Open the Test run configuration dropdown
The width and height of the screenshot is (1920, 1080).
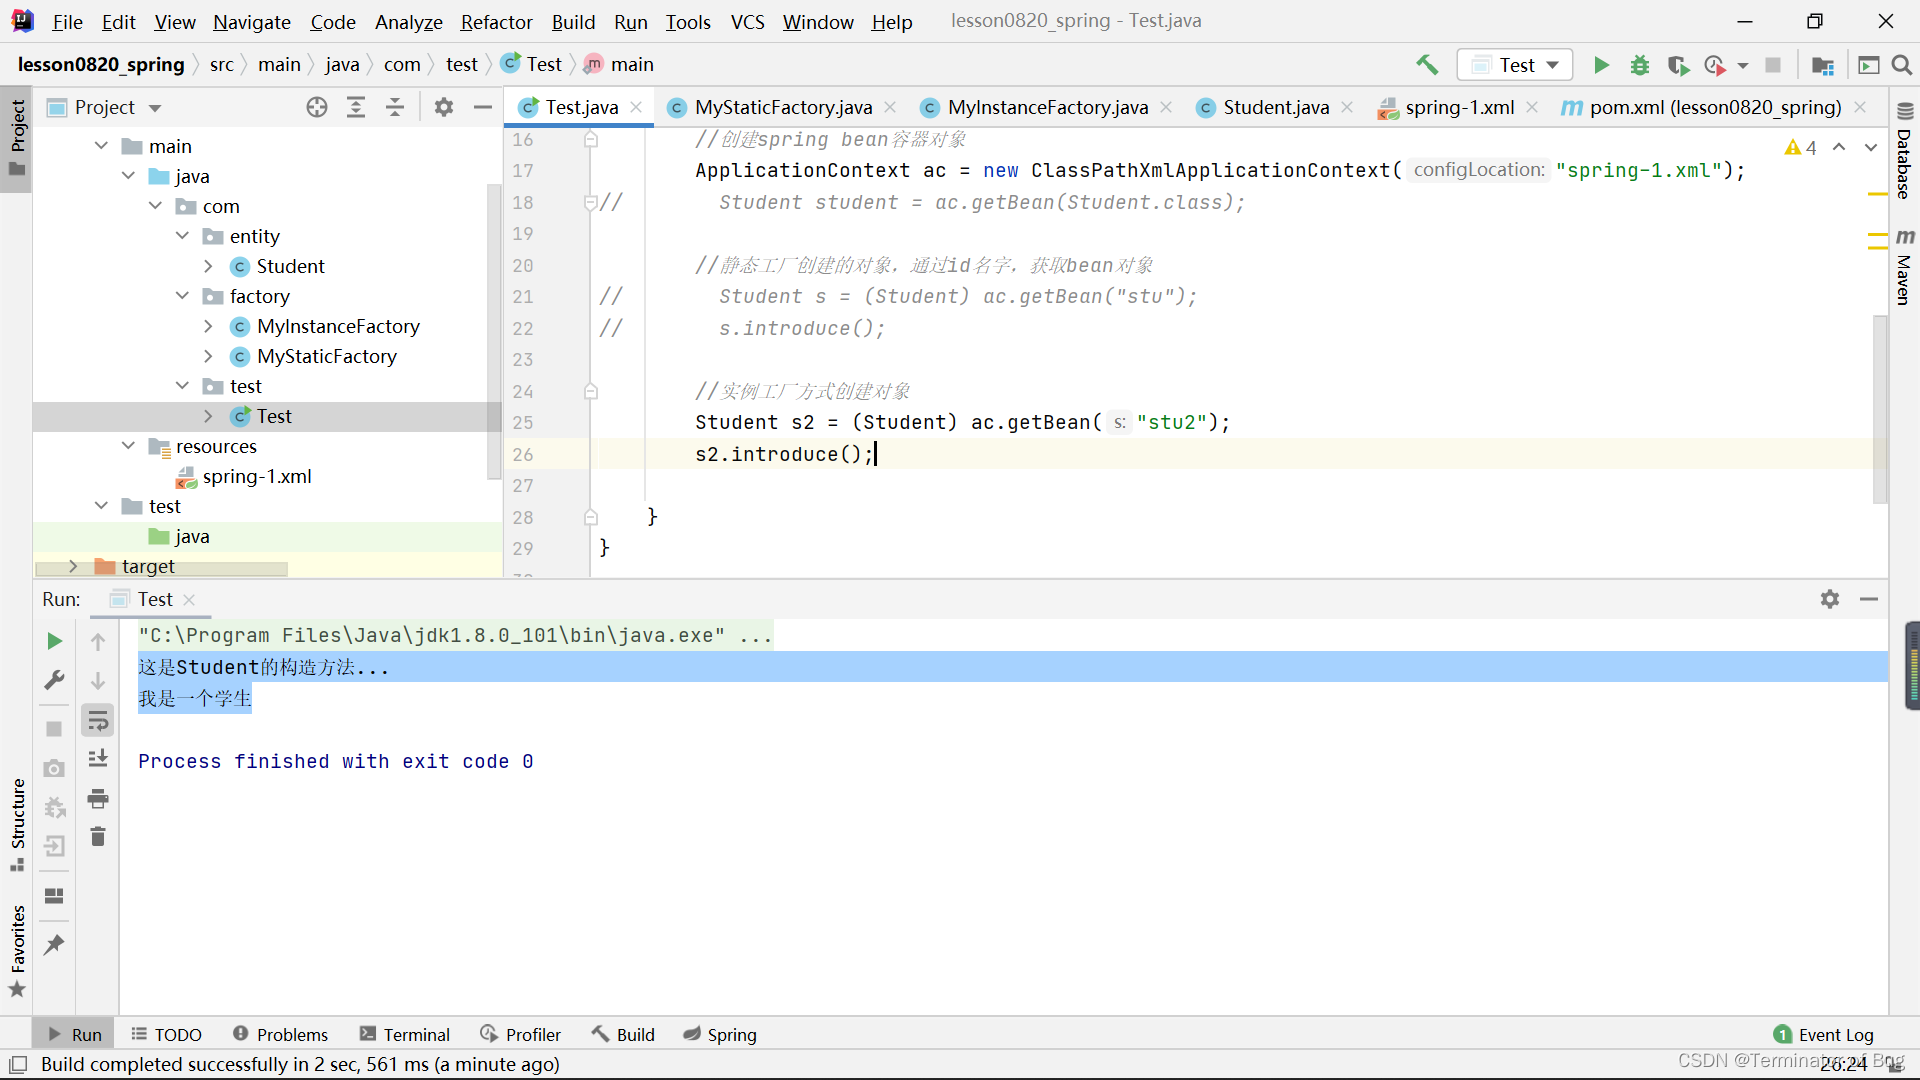[1515, 65]
